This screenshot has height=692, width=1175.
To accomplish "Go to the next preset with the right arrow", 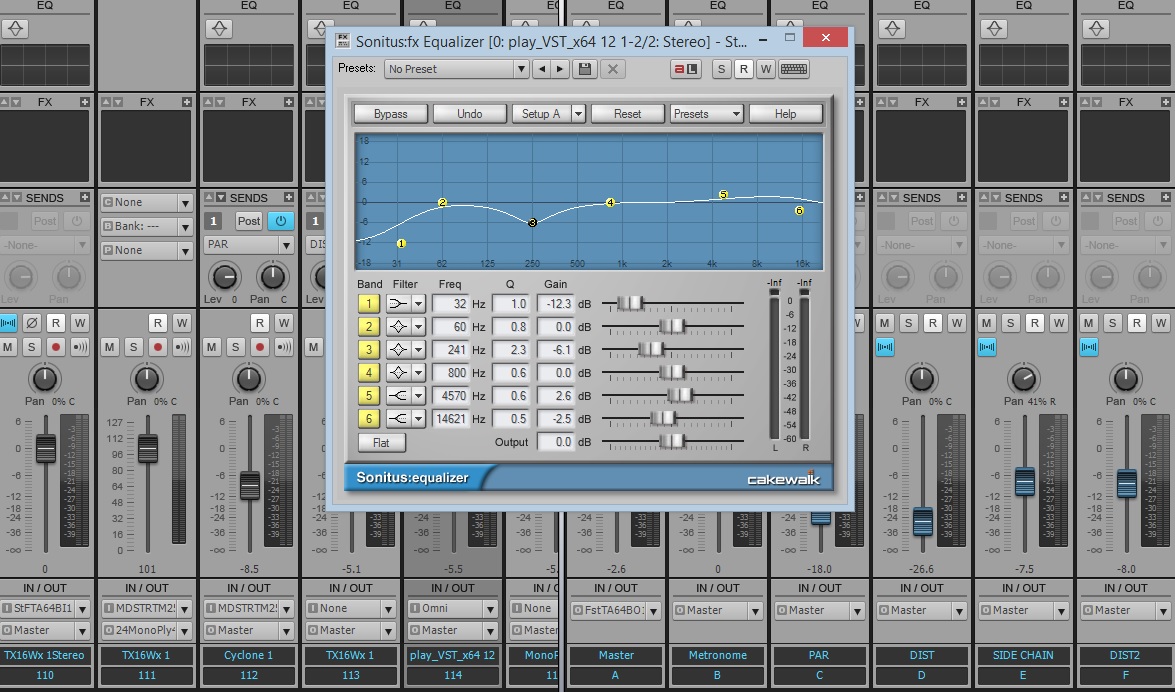I will (x=559, y=69).
